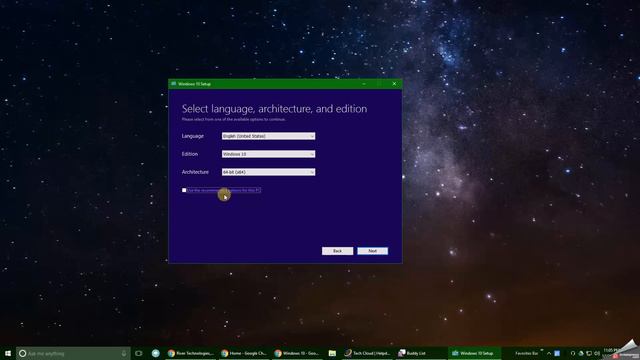Click the headset tray icon
This screenshot has height=360, width=640.
click(573, 353)
